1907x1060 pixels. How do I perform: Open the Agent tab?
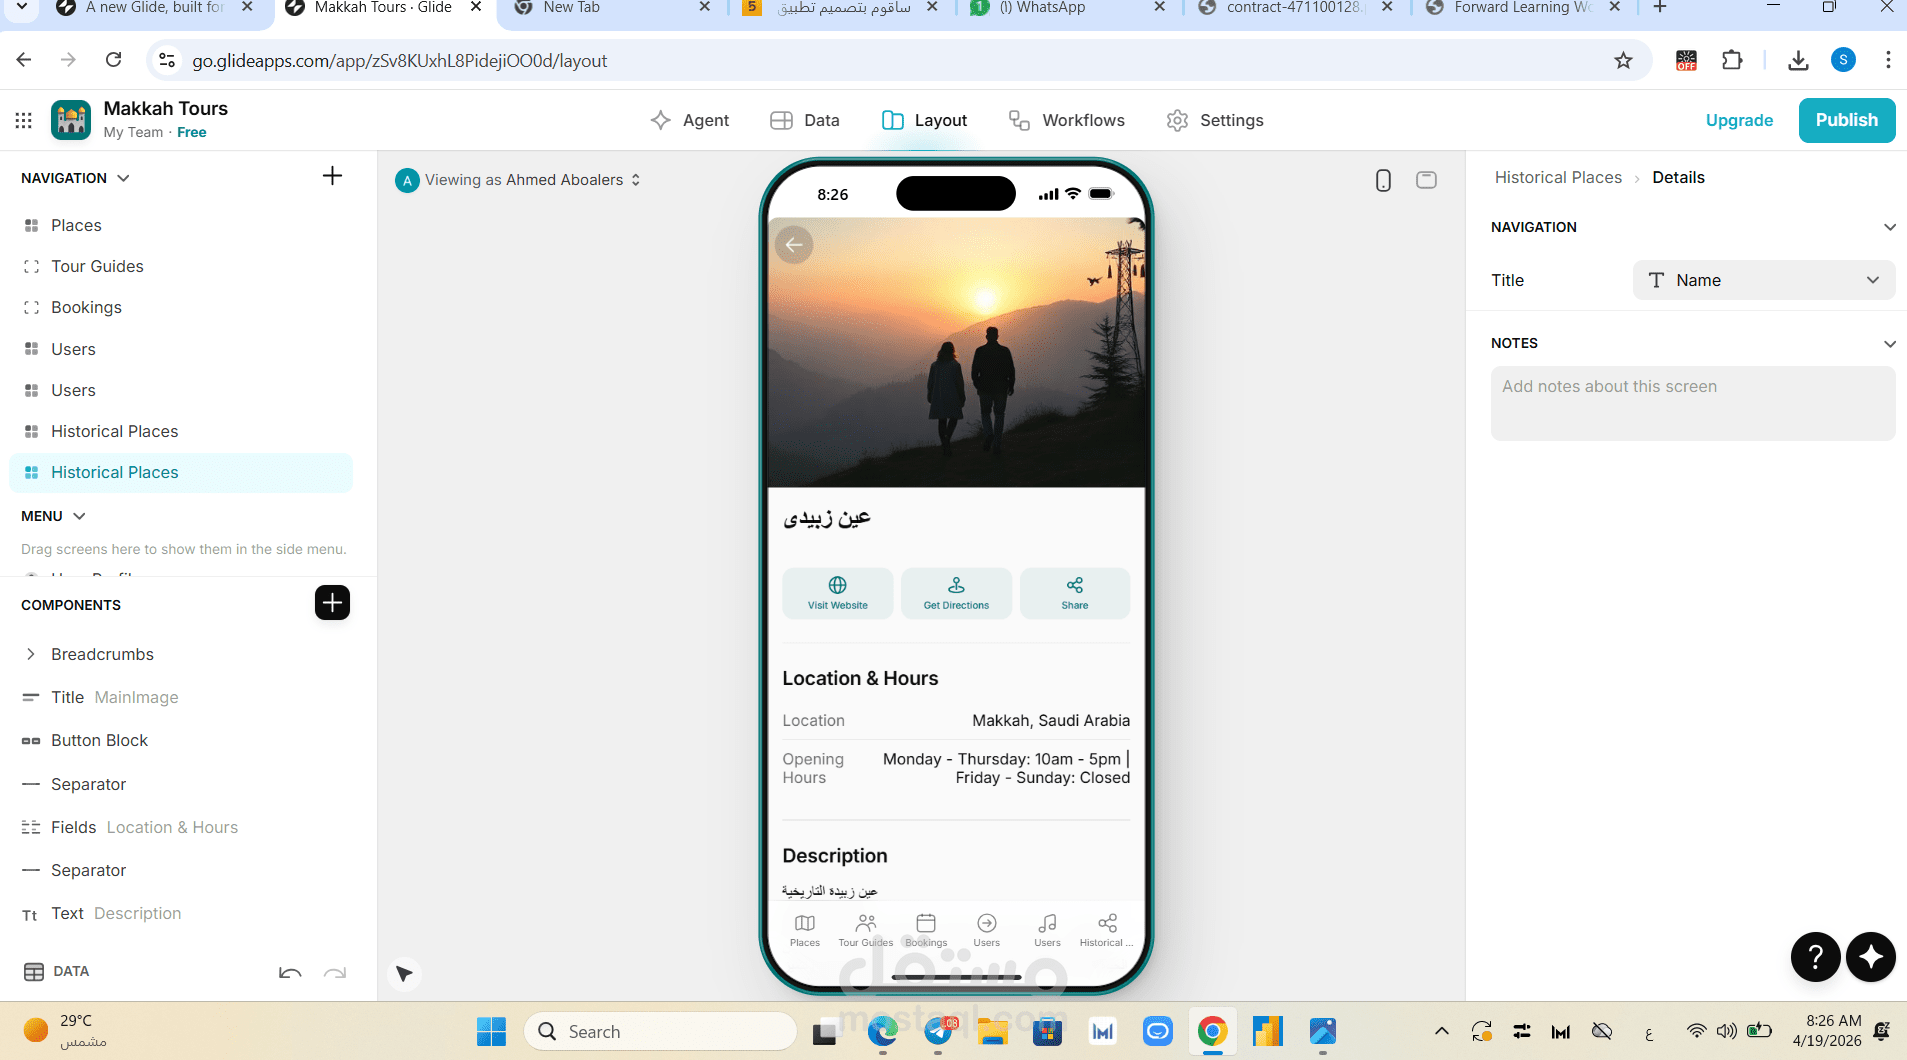click(x=689, y=120)
